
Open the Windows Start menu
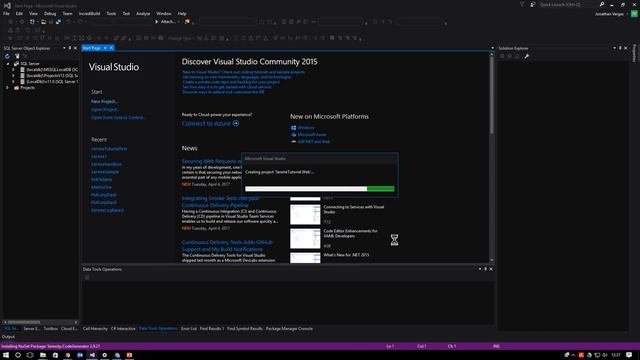pos(6,355)
